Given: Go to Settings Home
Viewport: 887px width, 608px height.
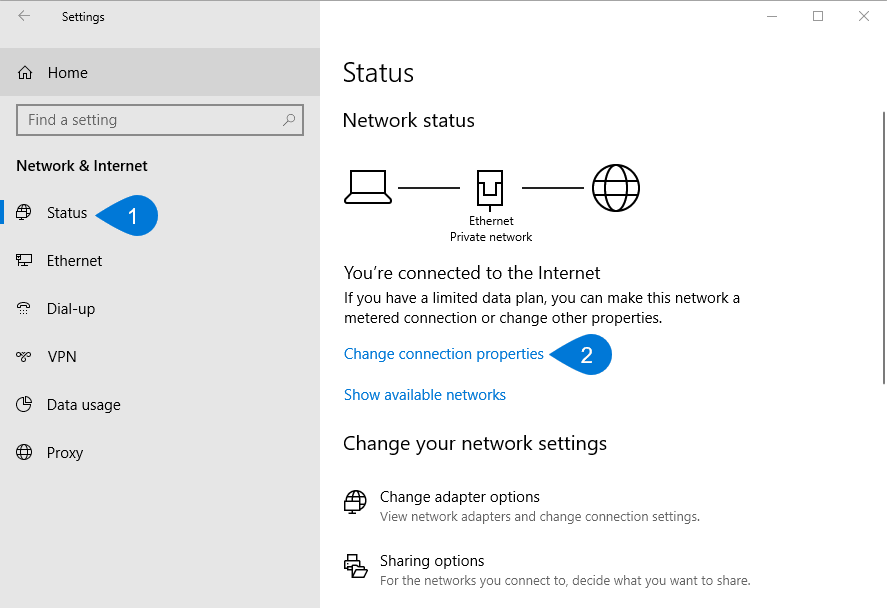Looking at the screenshot, I should tap(160, 72).
